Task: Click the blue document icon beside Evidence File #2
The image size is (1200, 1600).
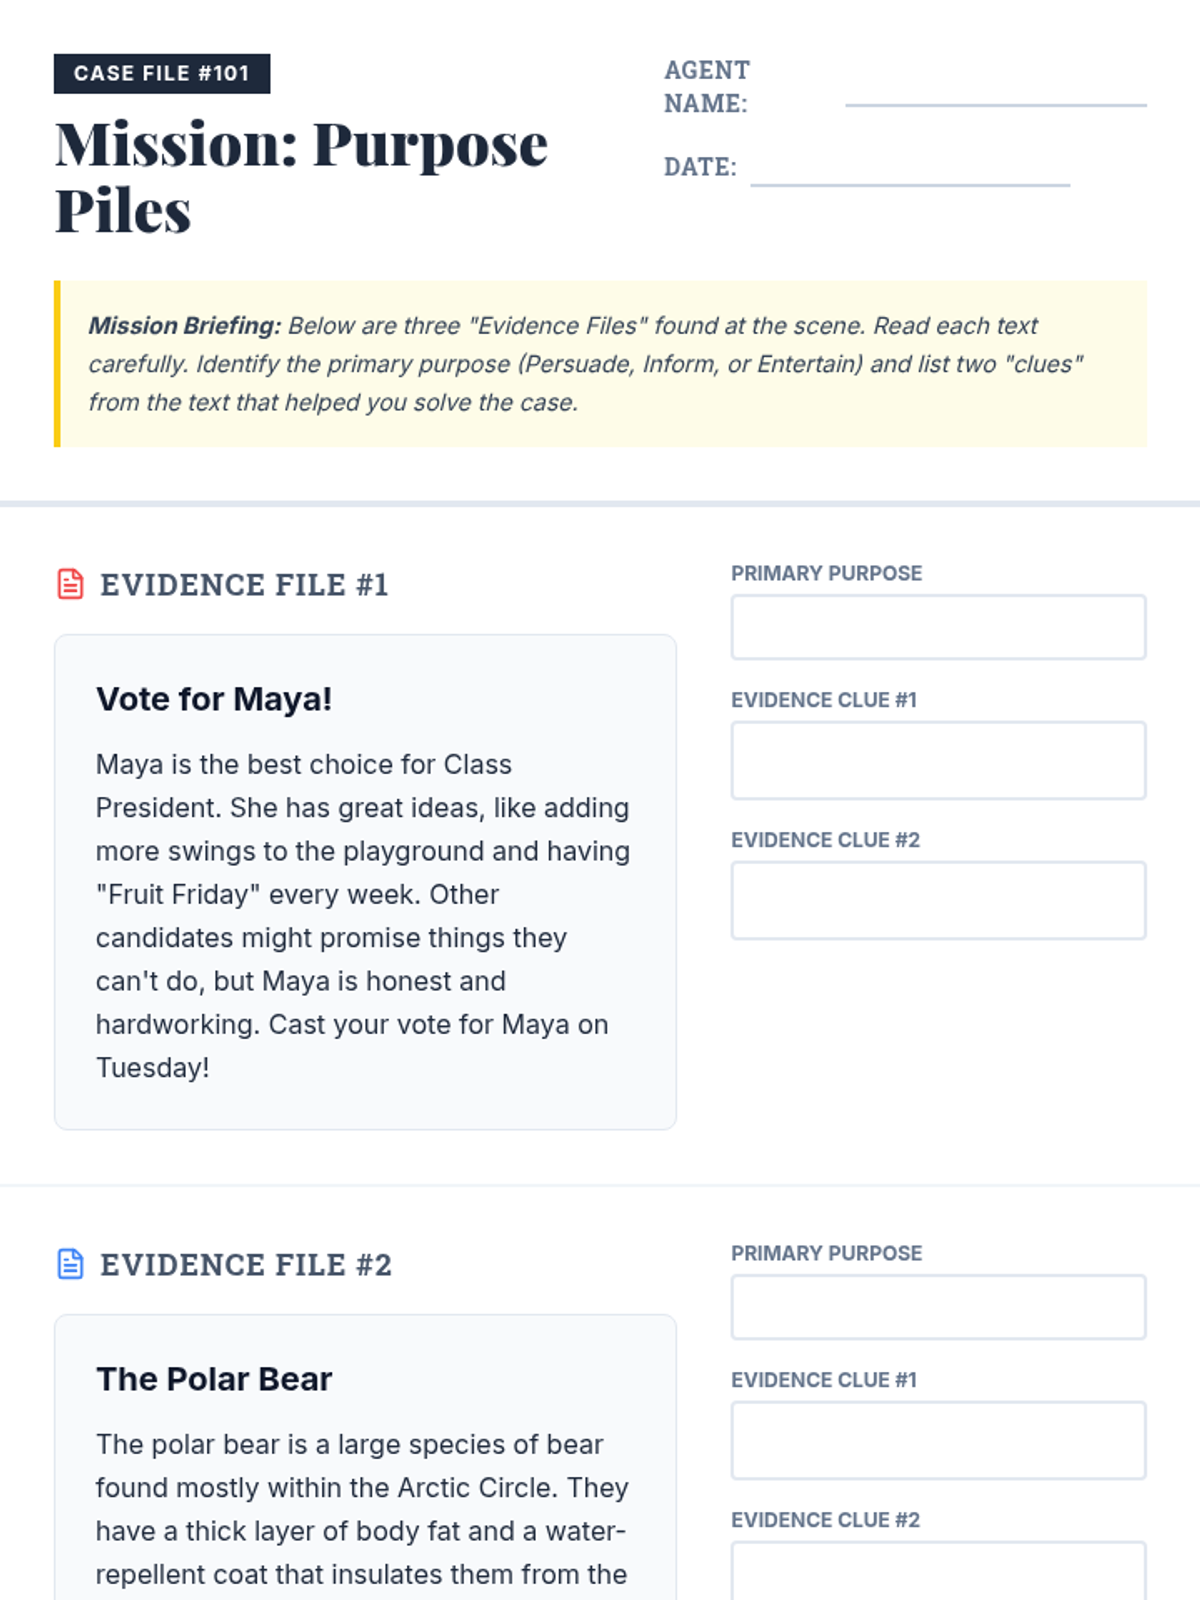Action: coord(70,1264)
